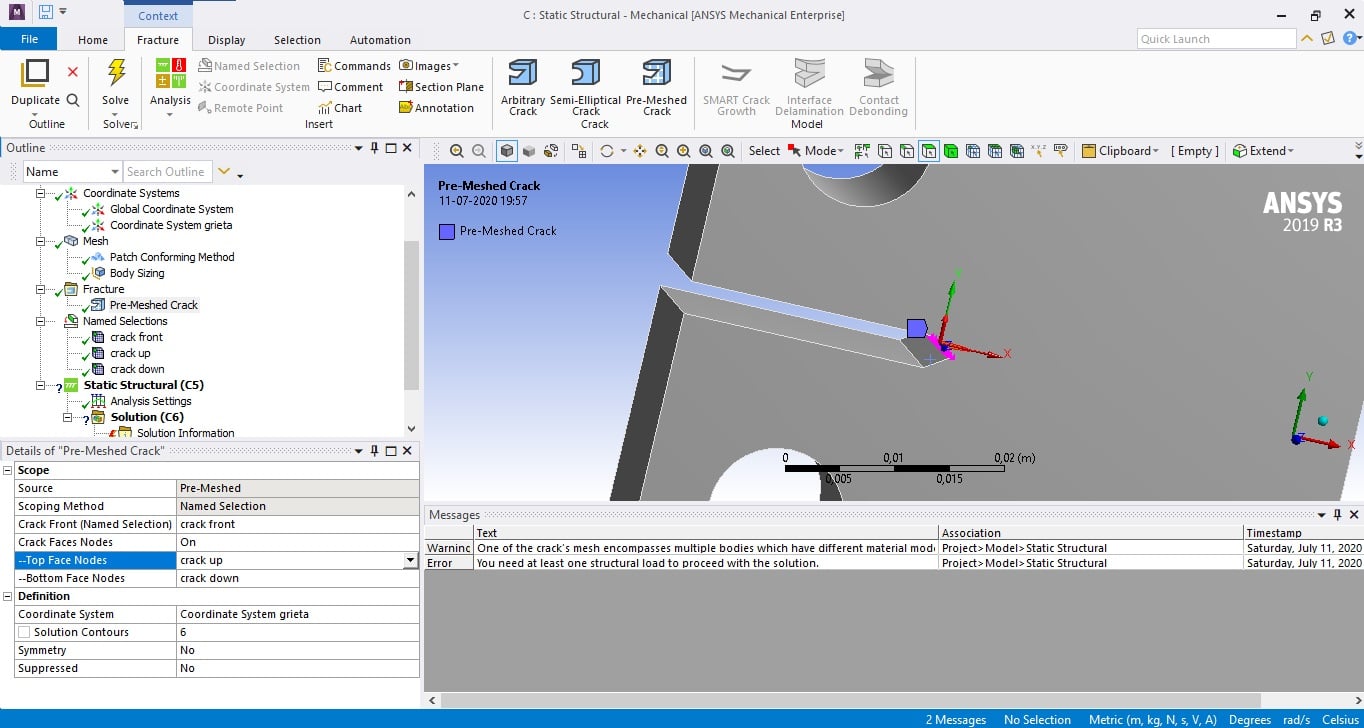Click the red delete X in Outline group

point(73,72)
